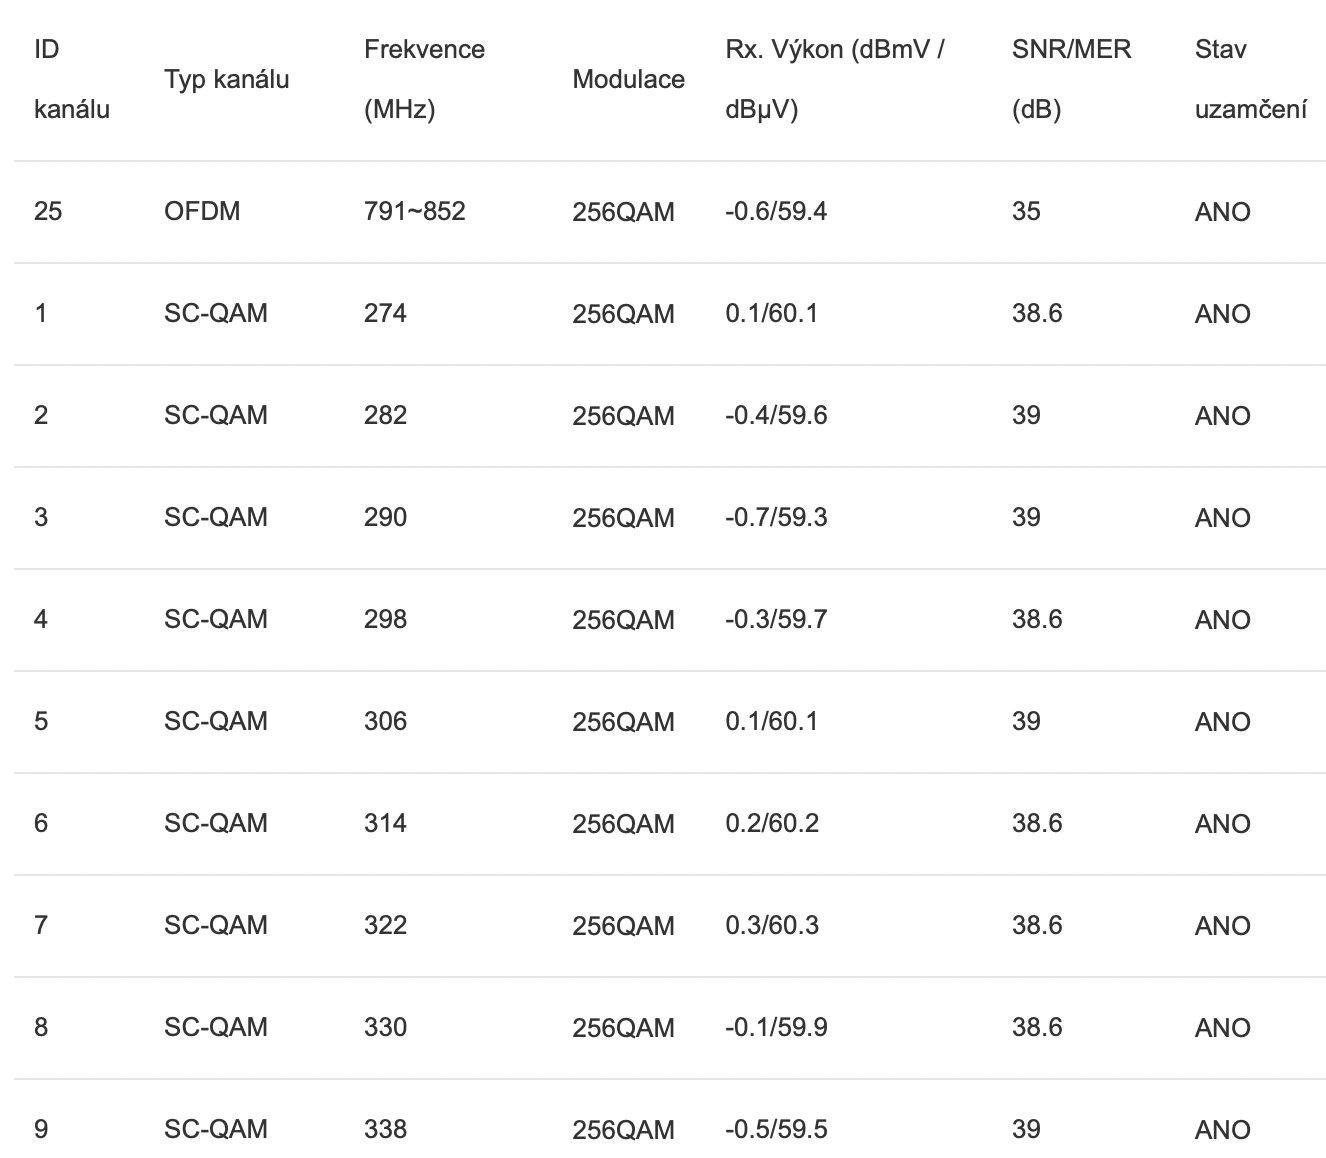The image size is (1326, 1158).
Task: Click the 'Stav uzamčení' column header
Action: [1250, 79]
